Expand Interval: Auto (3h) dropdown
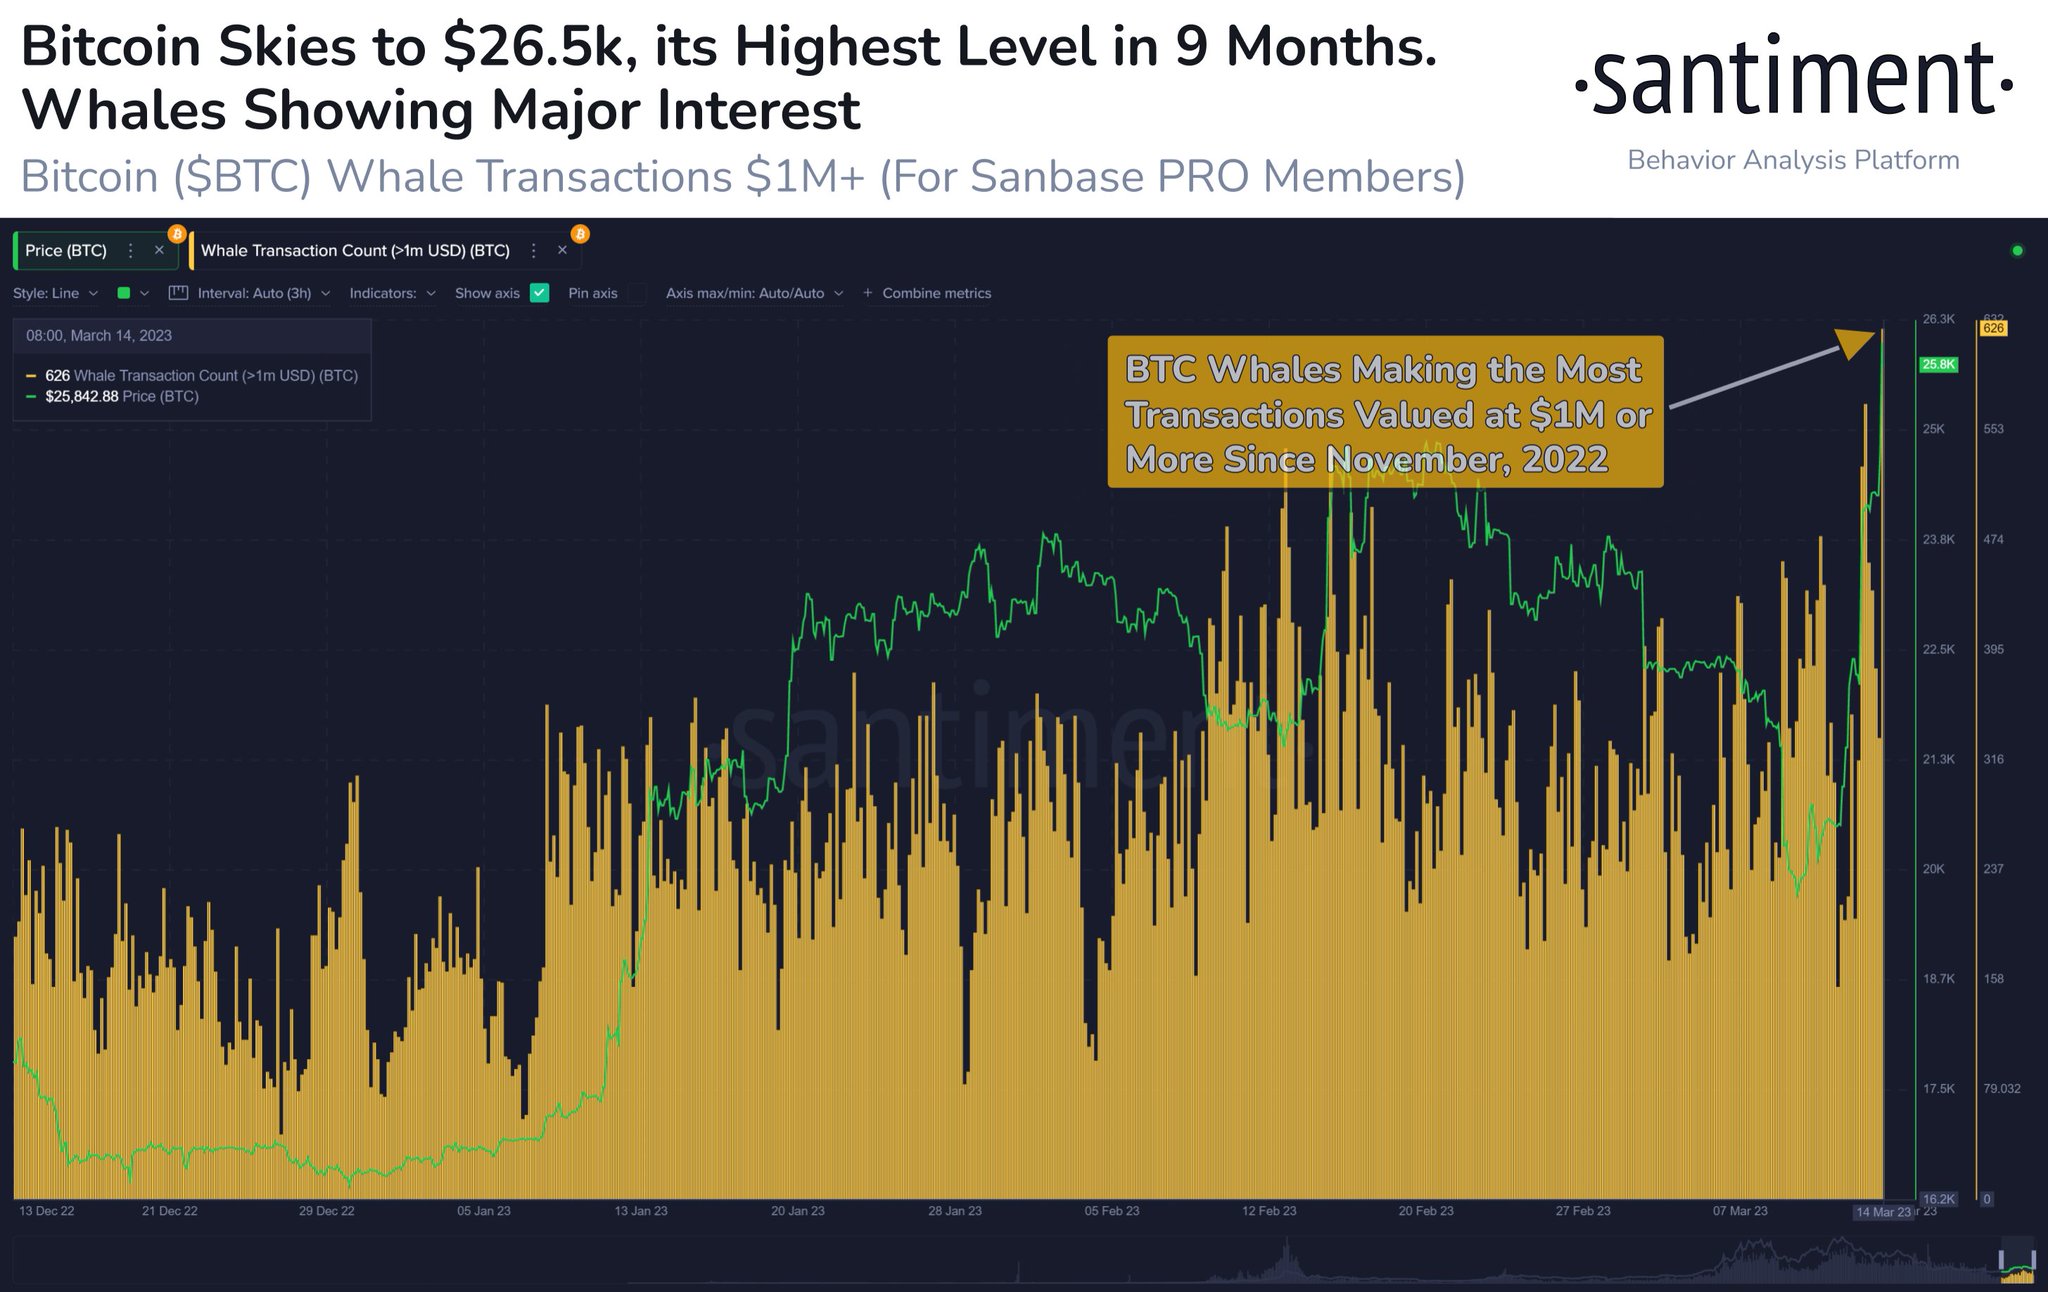This screenshot has height=1292, width=2048. [x=263, y=293]
